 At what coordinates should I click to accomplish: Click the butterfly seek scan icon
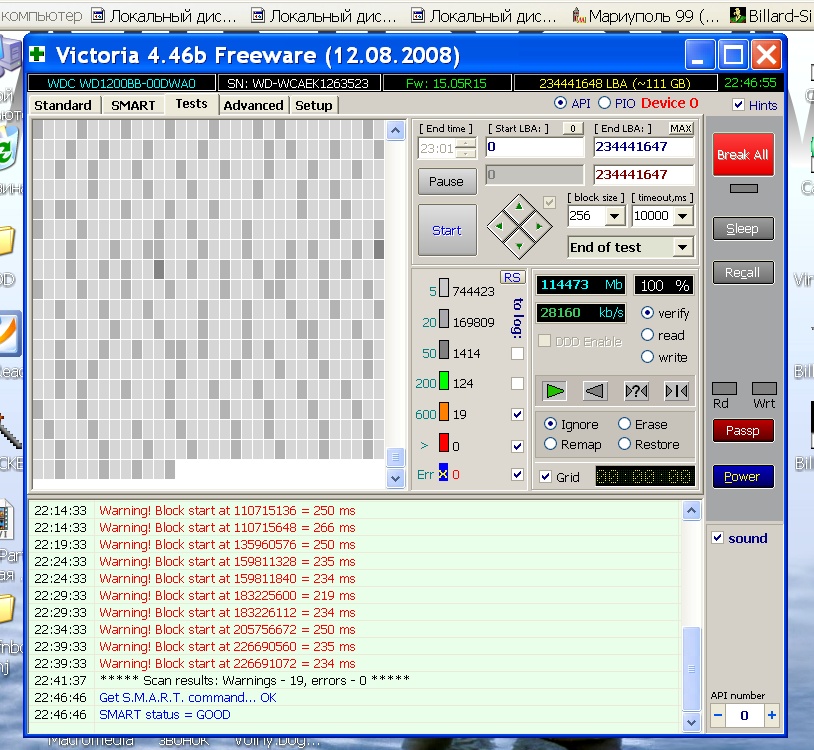(677, 391)
